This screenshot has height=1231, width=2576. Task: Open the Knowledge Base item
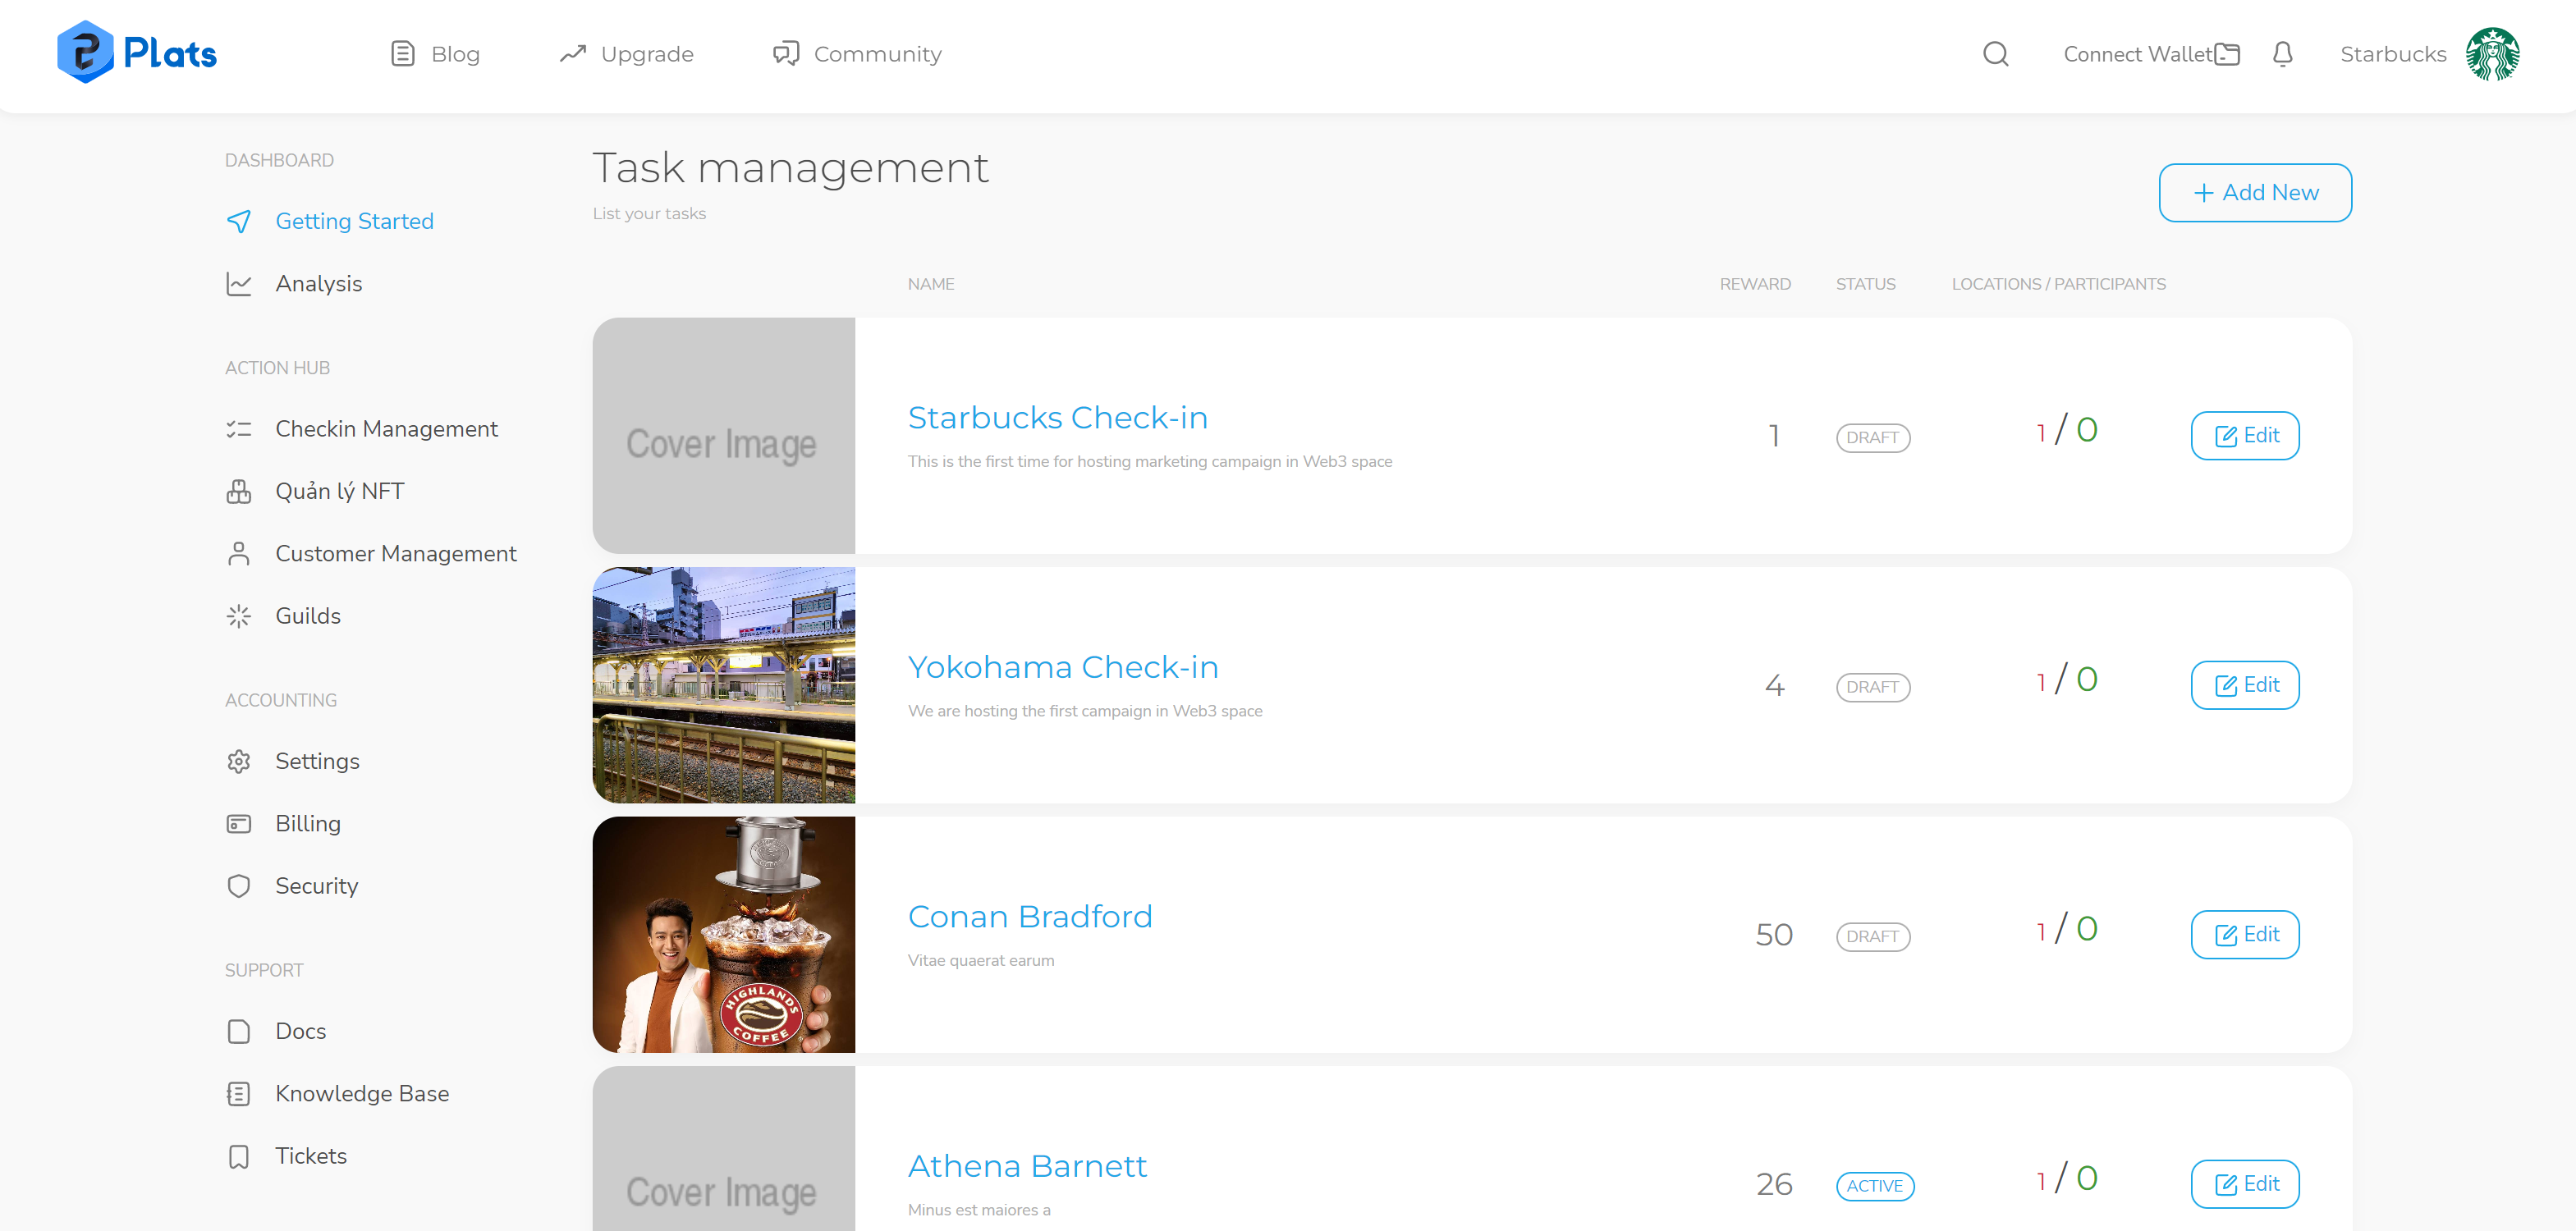click(x=361, y=1093)
